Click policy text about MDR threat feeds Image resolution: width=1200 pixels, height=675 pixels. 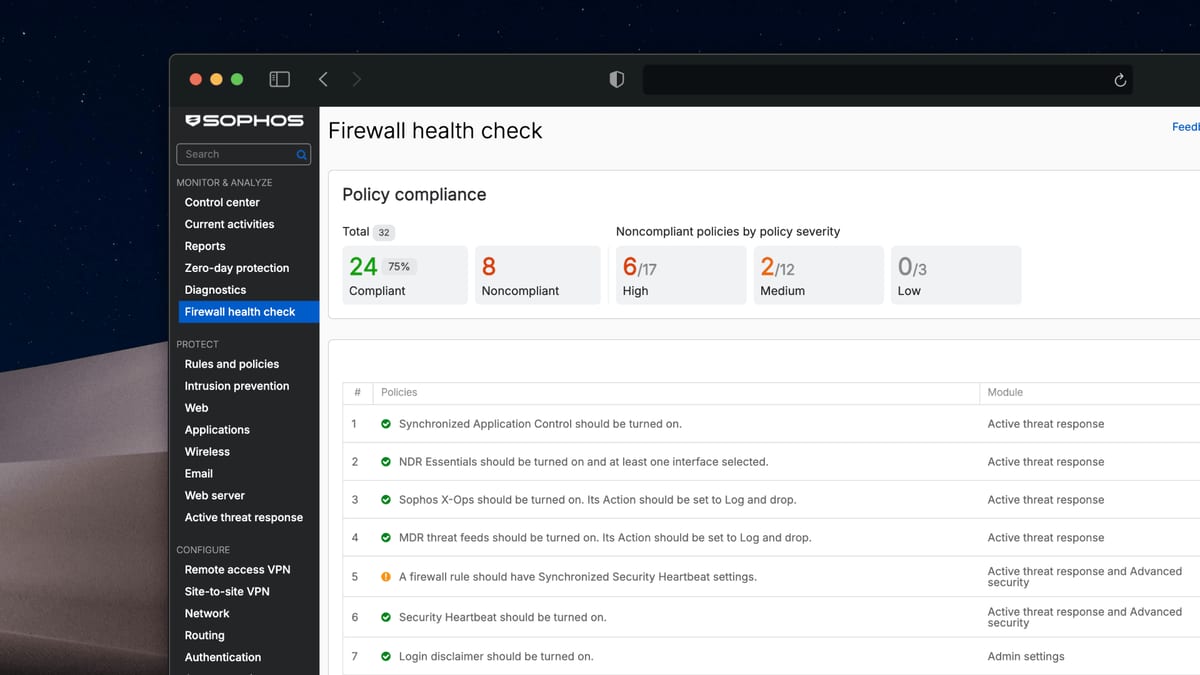[605, 538]
